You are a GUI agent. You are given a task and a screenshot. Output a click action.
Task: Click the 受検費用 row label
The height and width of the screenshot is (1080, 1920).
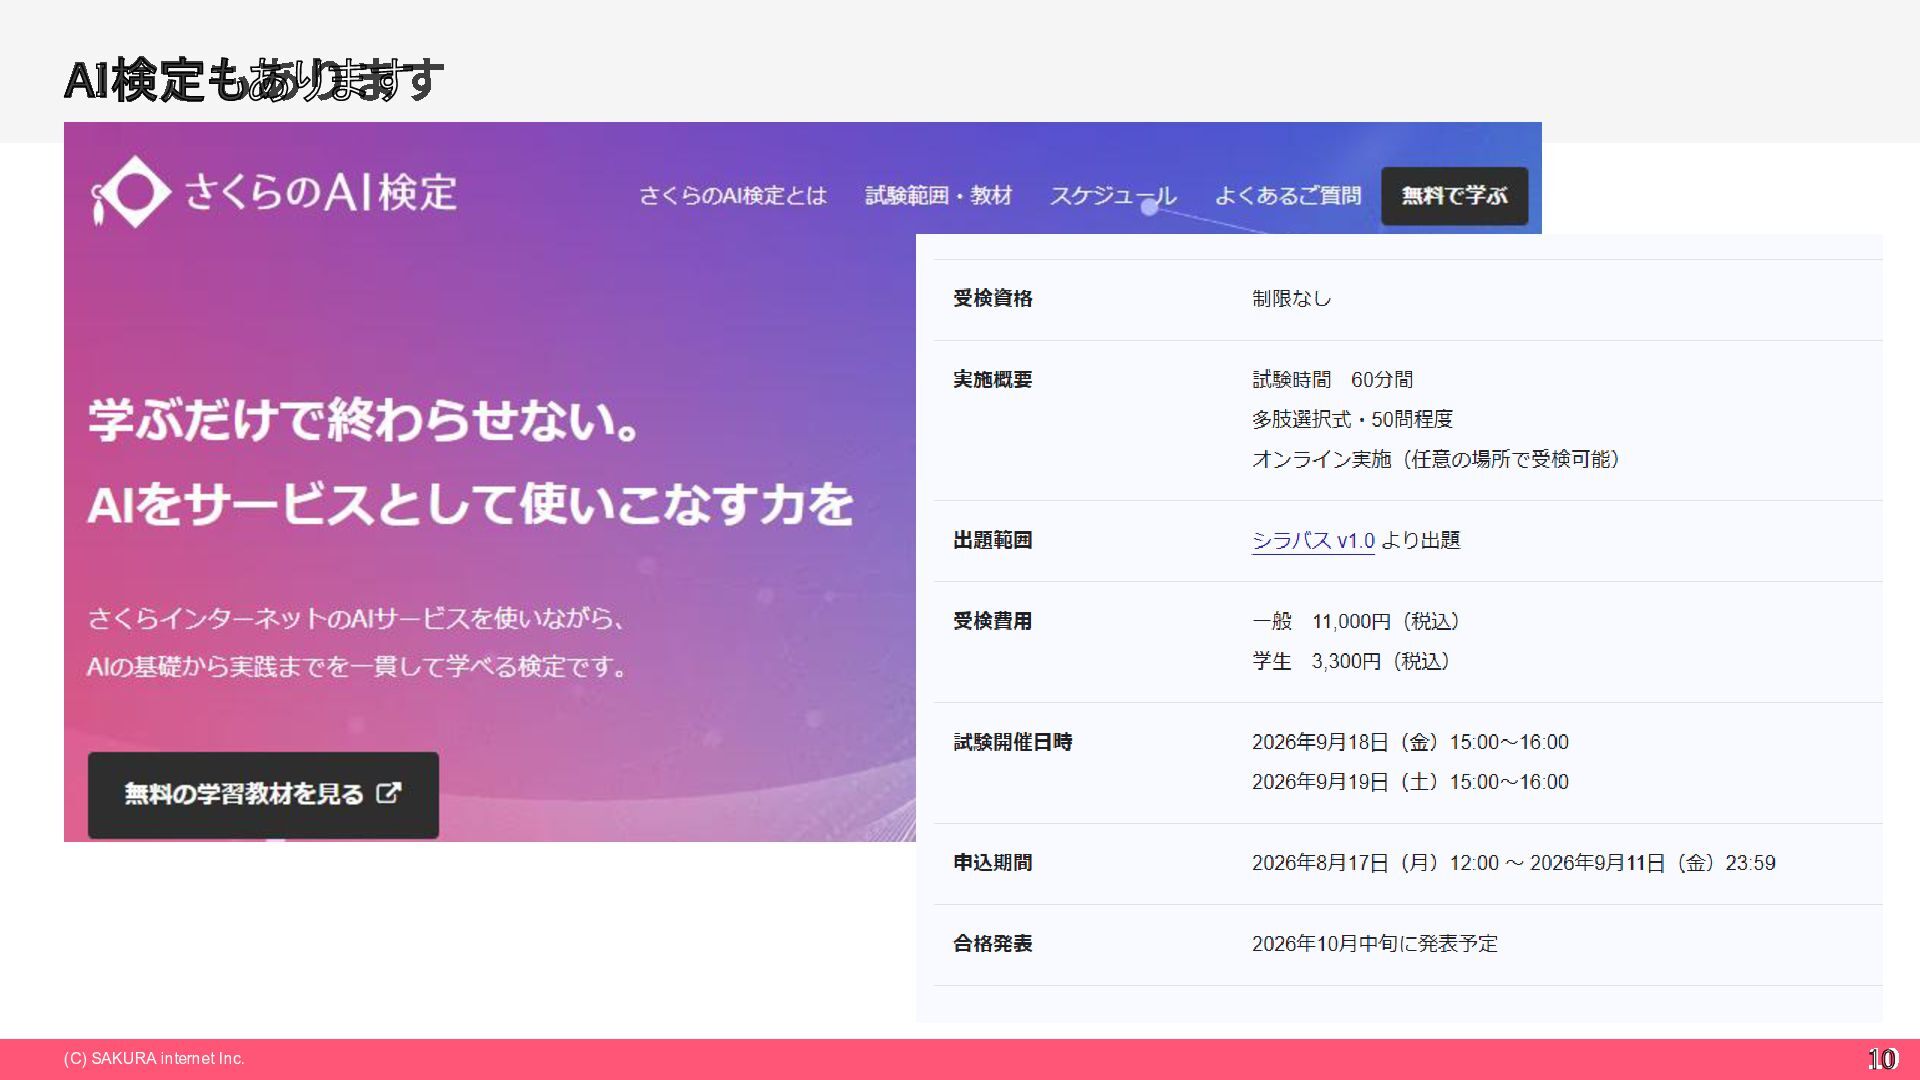[992, 622]
